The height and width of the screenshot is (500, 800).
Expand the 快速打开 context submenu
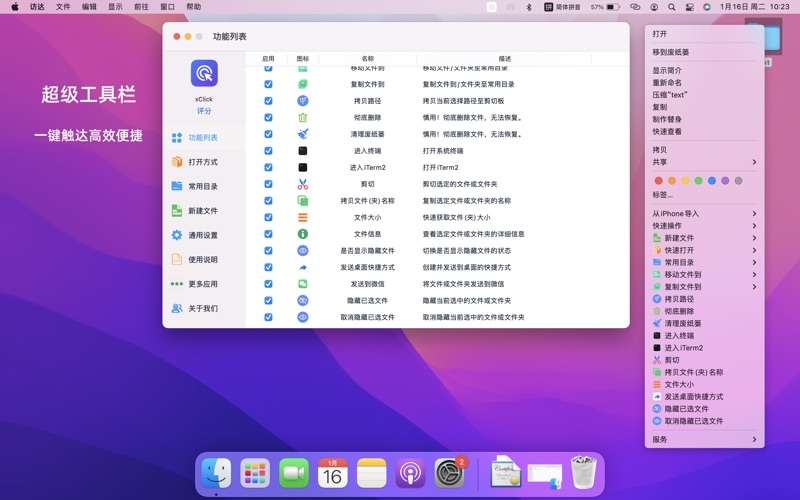704,250
